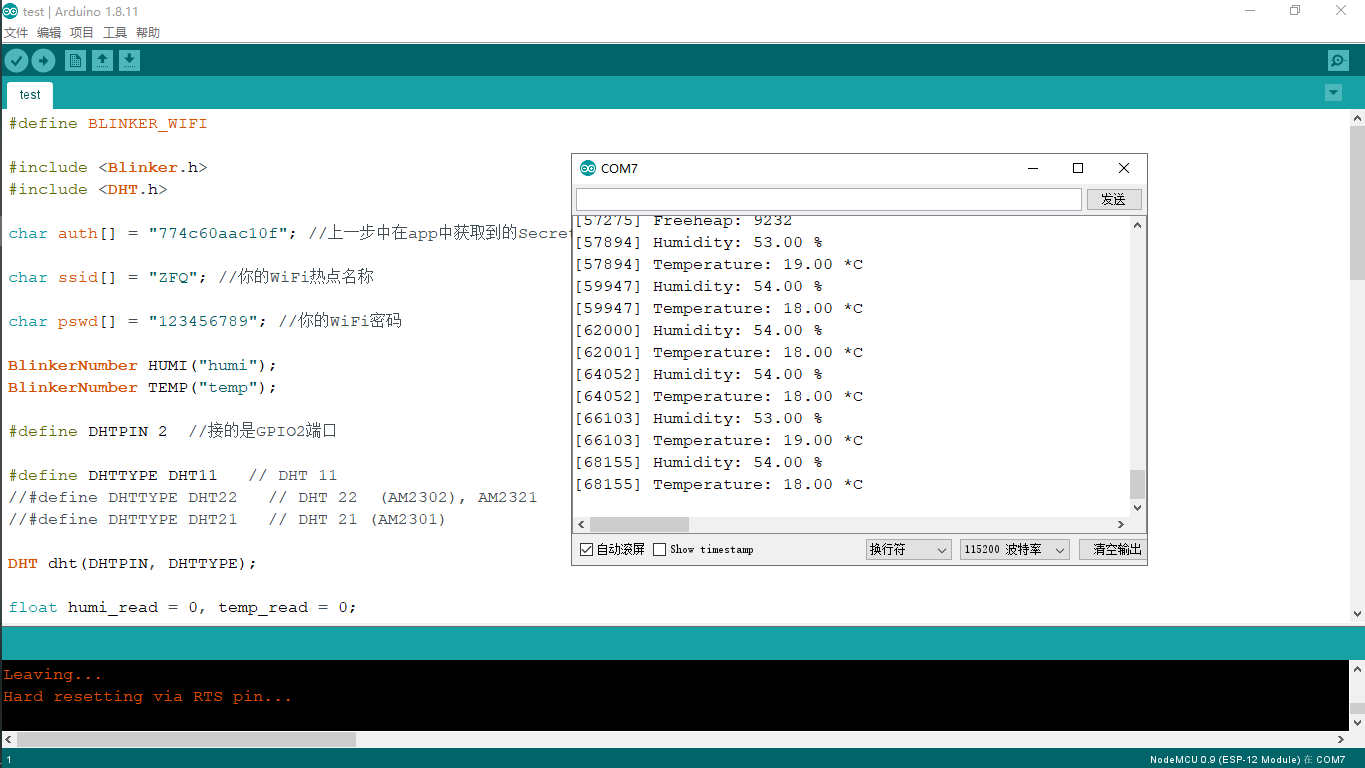Click the COM7 window Arduino icon

click(588, 168)
